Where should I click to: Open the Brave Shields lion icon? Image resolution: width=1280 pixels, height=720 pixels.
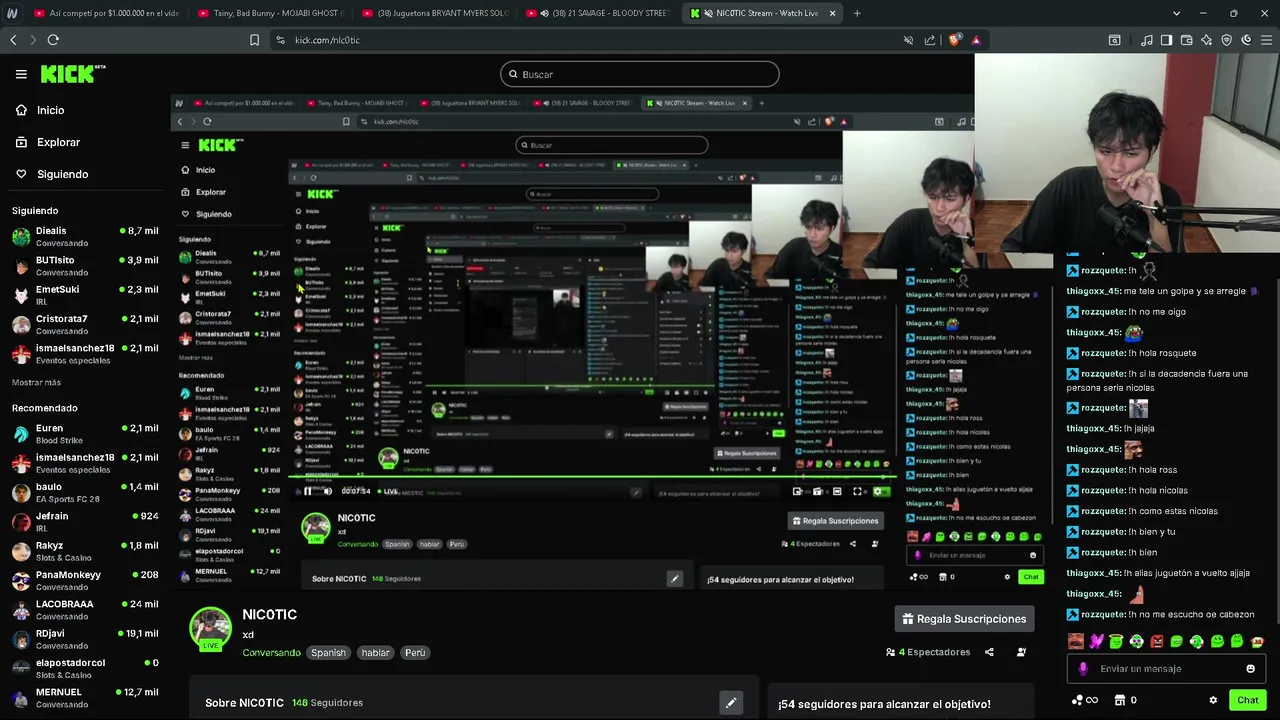955,40
